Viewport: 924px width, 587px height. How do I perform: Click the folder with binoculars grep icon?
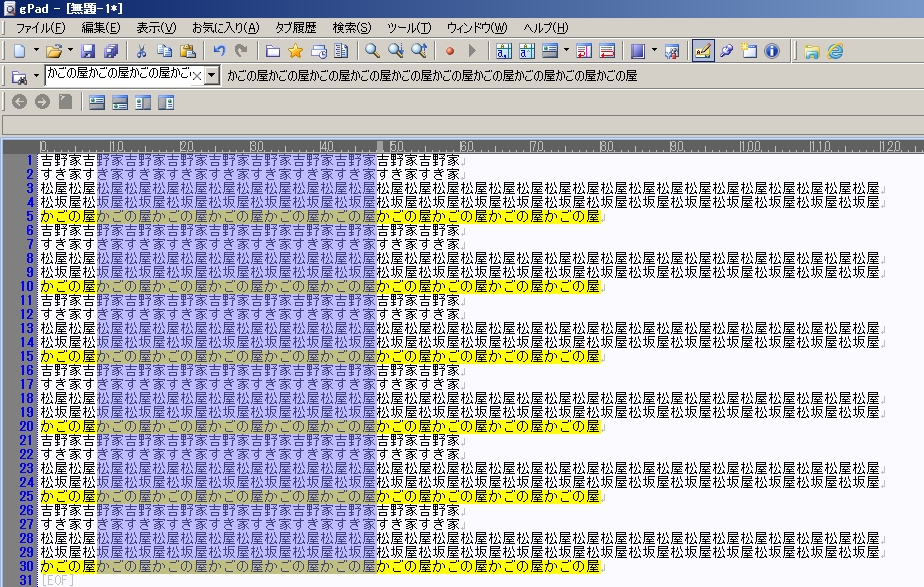pyautogui.click(x=19, y=77)
